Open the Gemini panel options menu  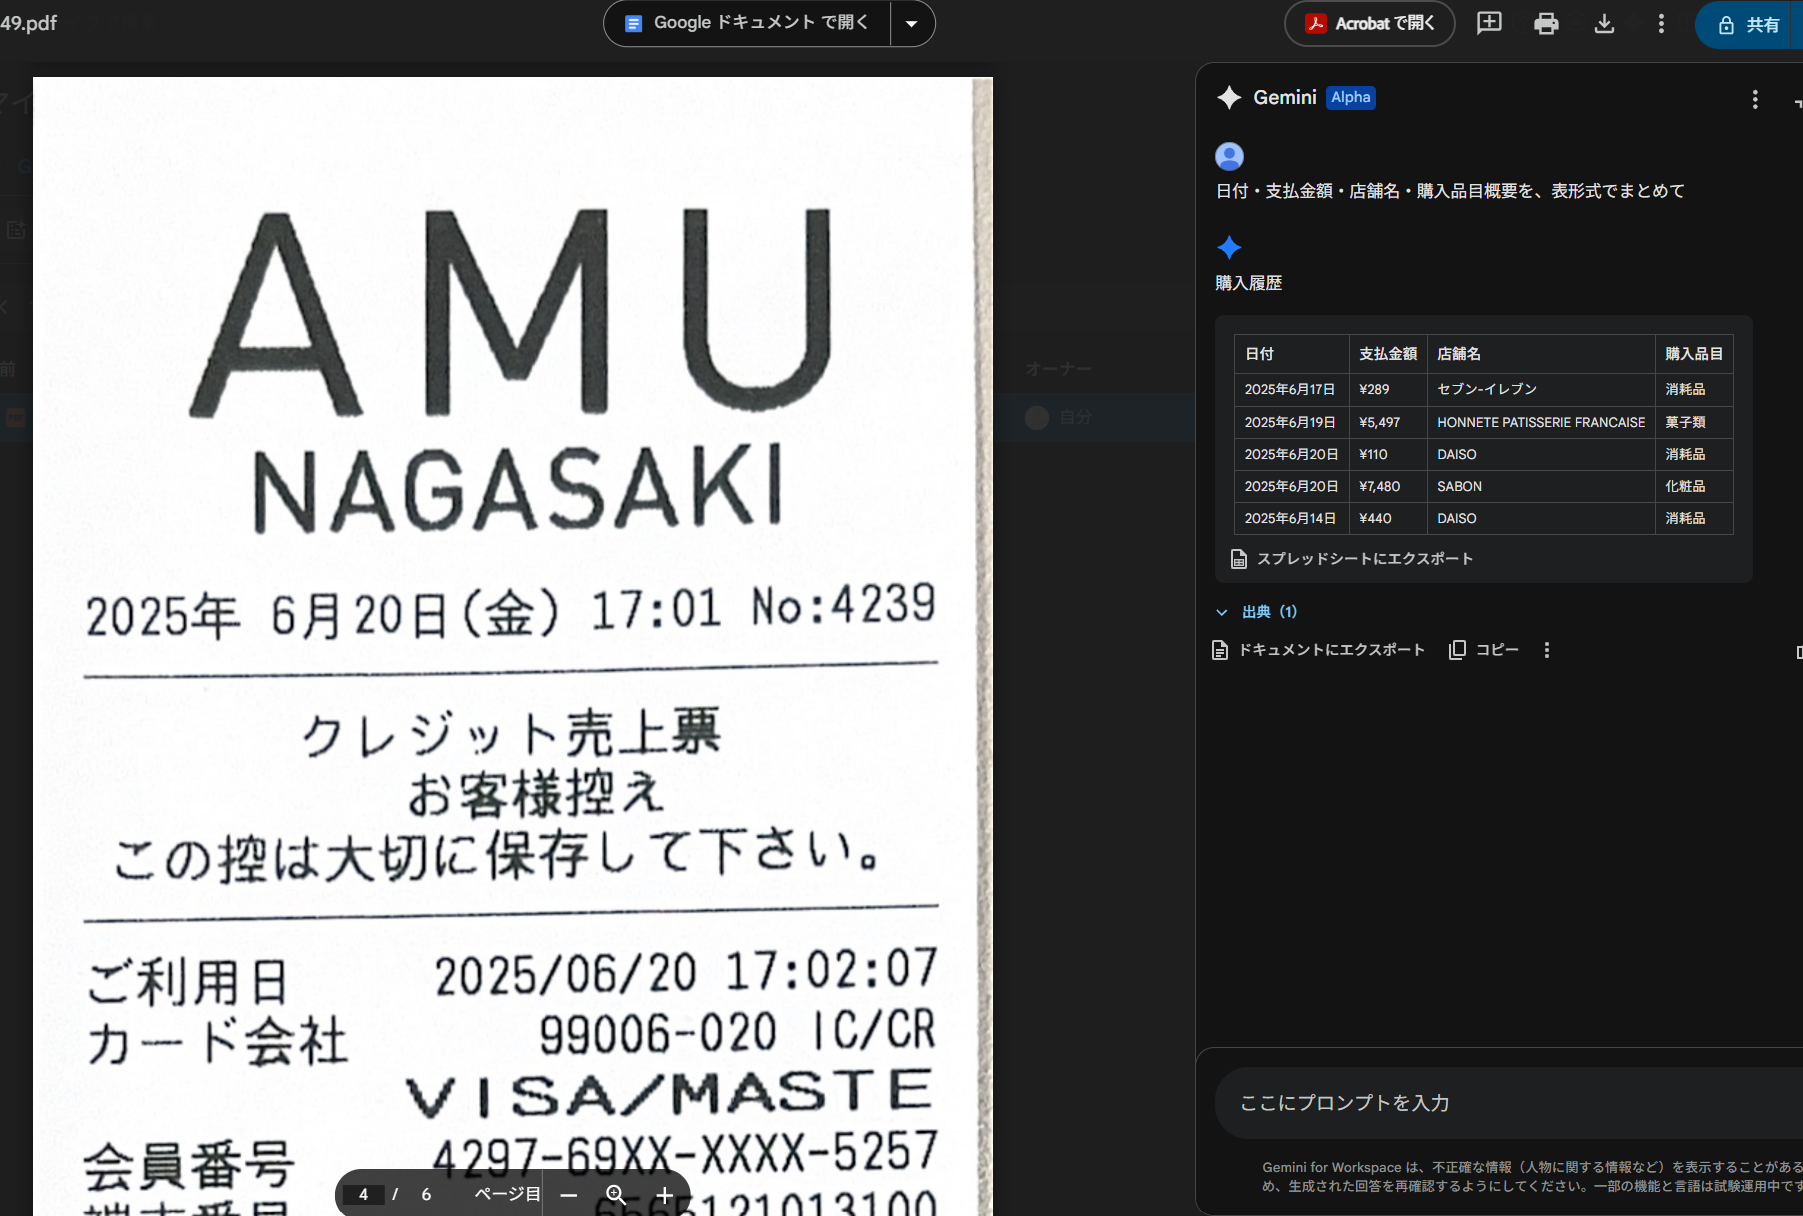coord(1755,99)
